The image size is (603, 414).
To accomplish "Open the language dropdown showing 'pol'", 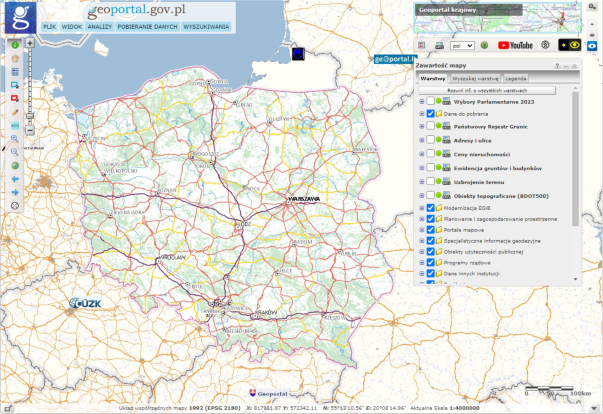I will (x=462, y=45).
